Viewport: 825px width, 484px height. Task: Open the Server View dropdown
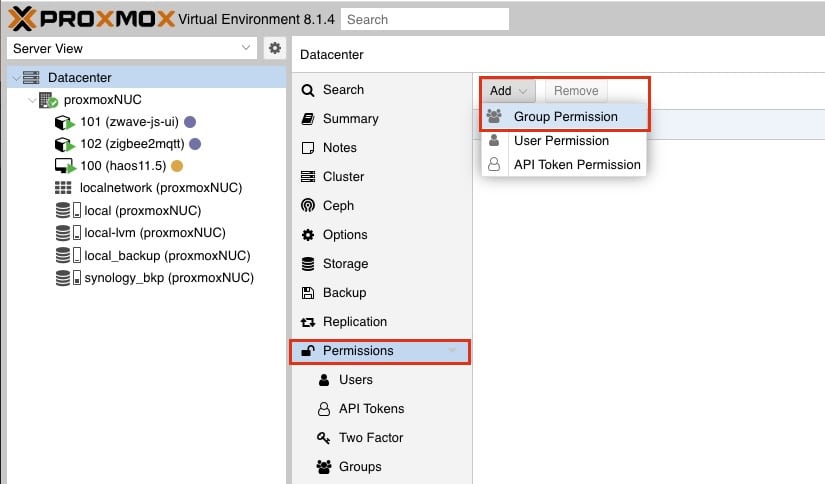click(x=132, y=48)
